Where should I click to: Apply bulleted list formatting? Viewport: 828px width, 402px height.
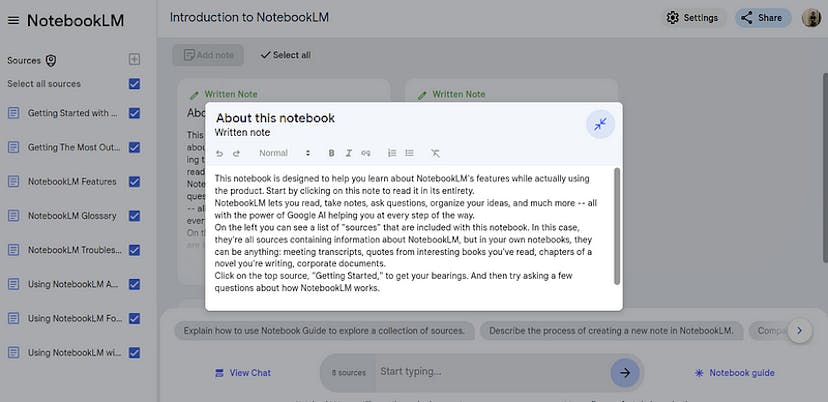point(409,153)
